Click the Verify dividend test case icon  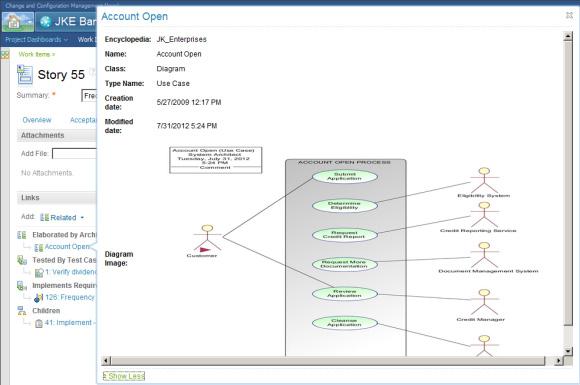click(x=38, y=273)
